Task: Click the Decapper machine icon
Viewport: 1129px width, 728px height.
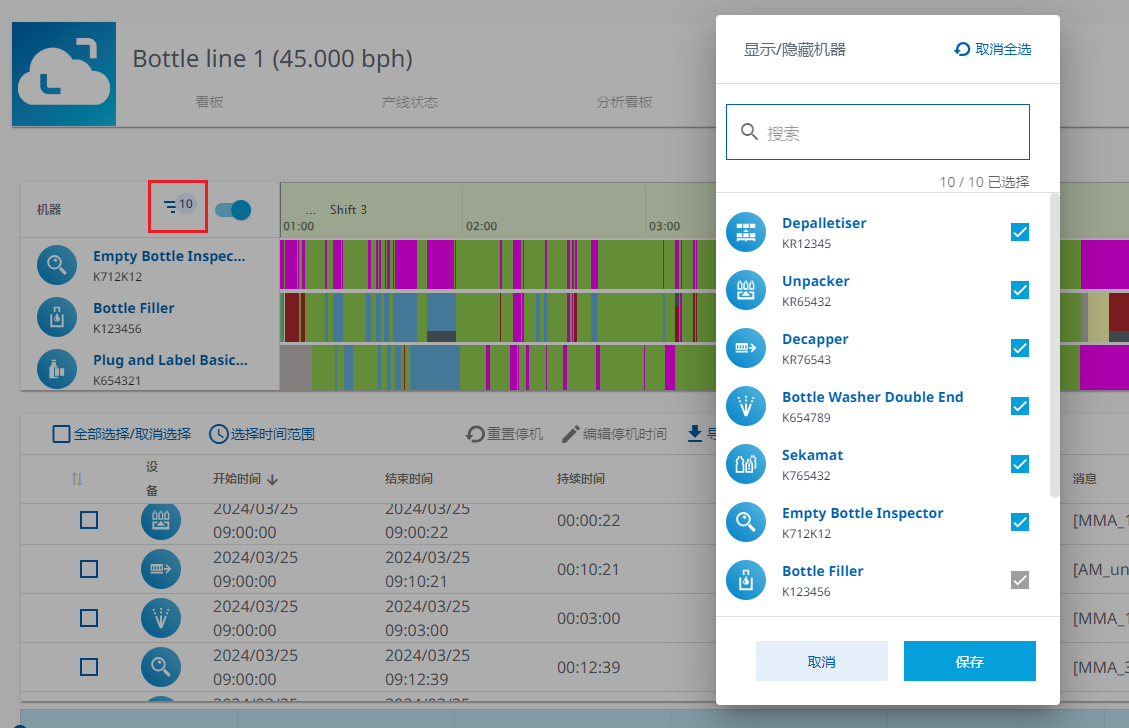Action: 745,349
